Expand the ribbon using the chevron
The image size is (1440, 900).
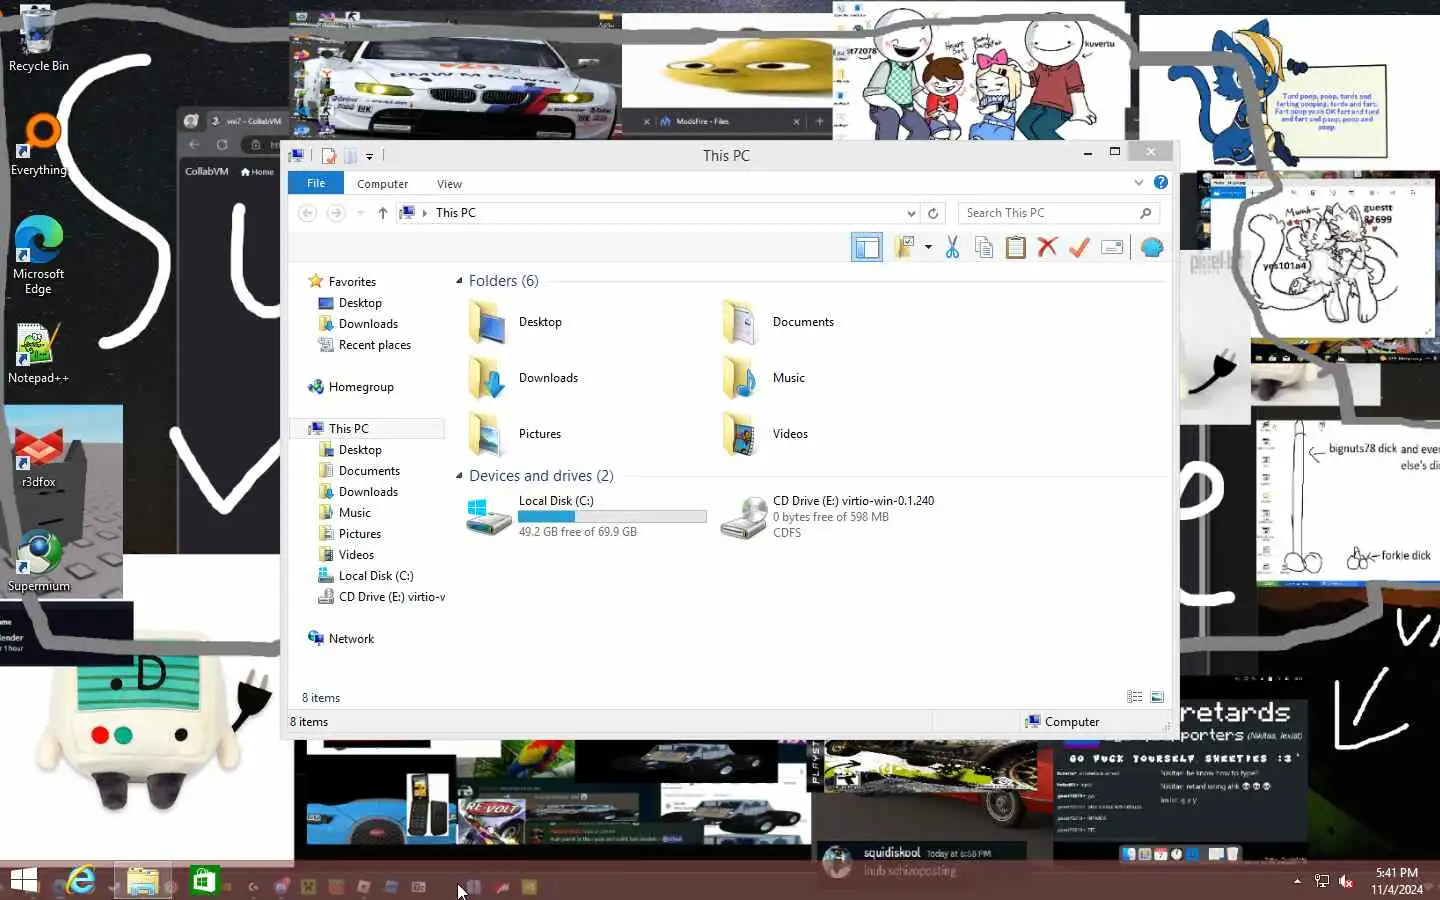tap(1138, 182)
